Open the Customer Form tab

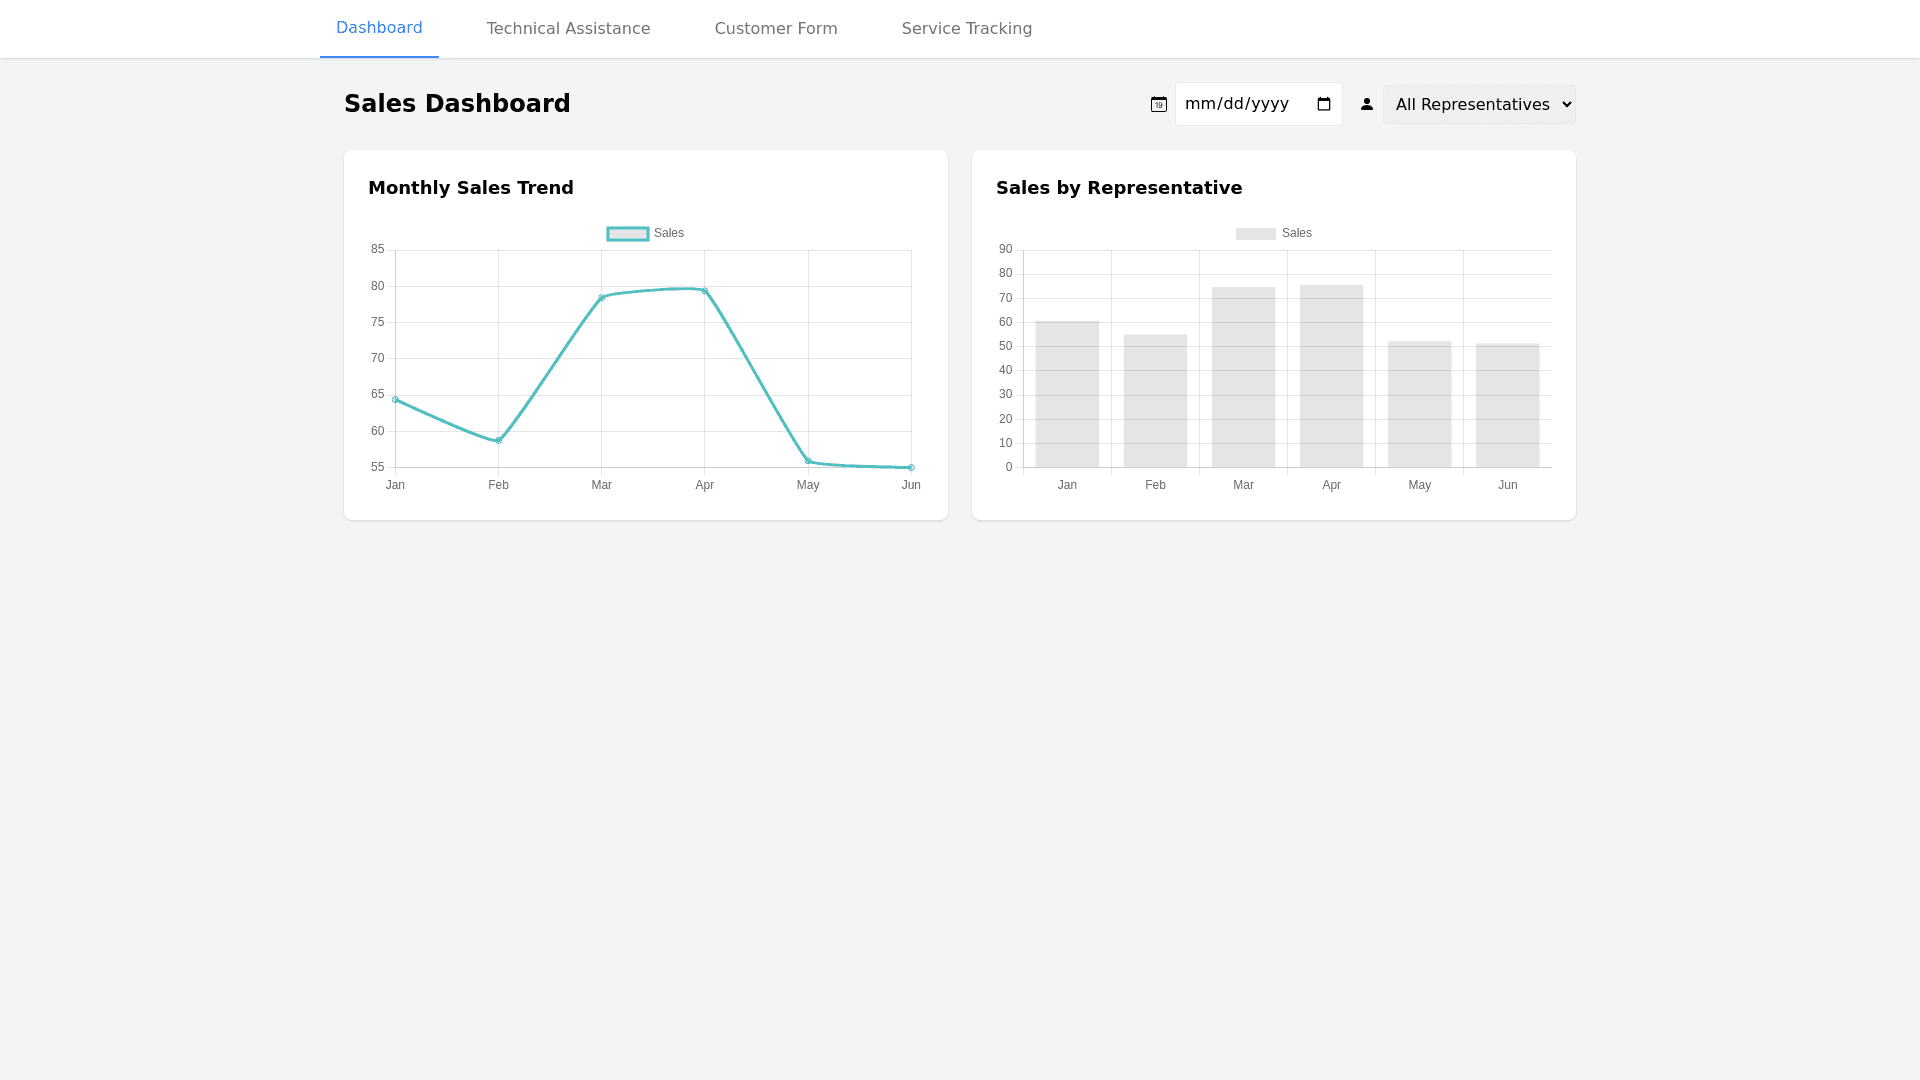pos(776,28)
